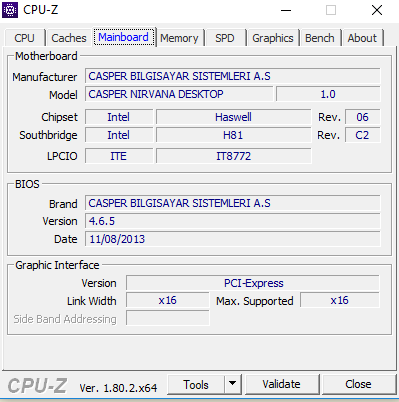Click the model revision 1.0 field
The image size is (399, 402).
point(328,94)
